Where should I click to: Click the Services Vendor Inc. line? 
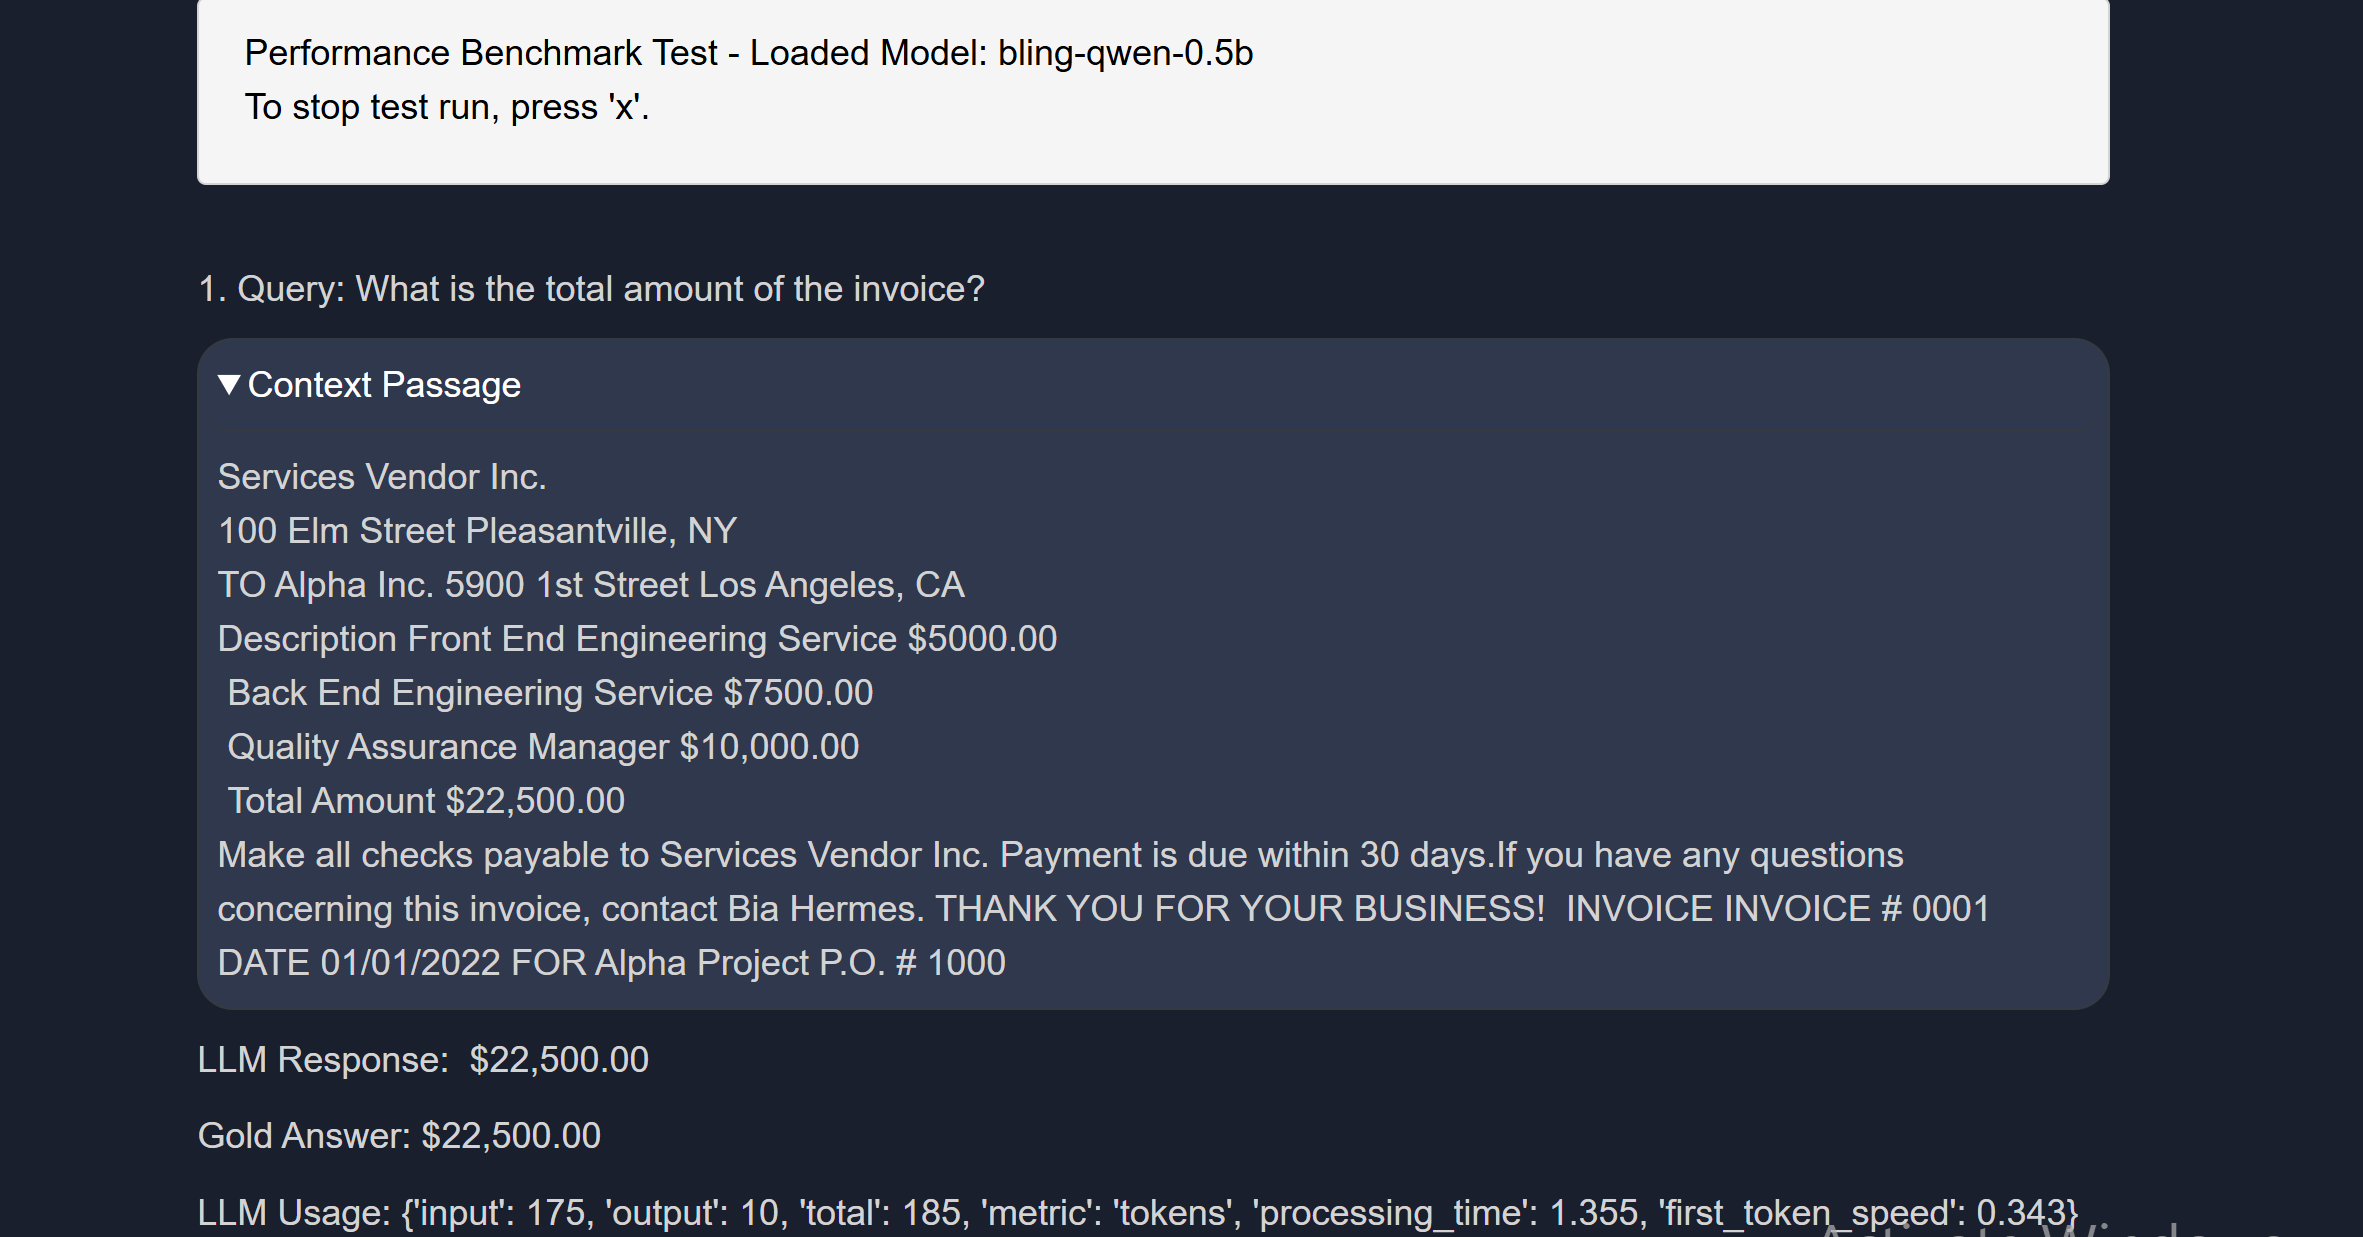382,477
